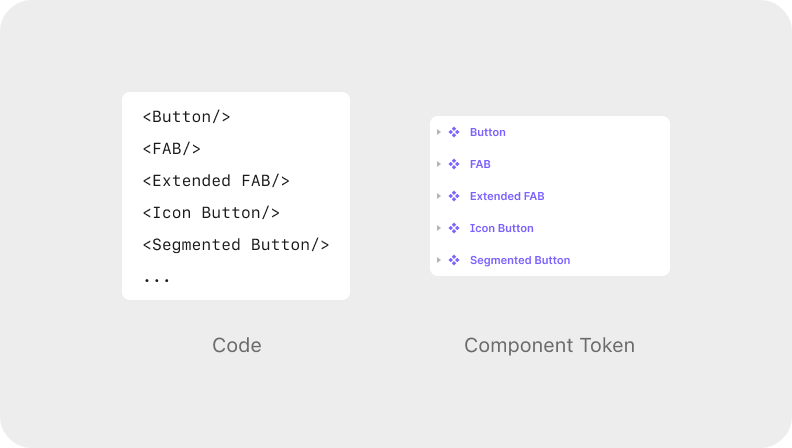Click the <Extended FAB/> code line

pos(216,181)
